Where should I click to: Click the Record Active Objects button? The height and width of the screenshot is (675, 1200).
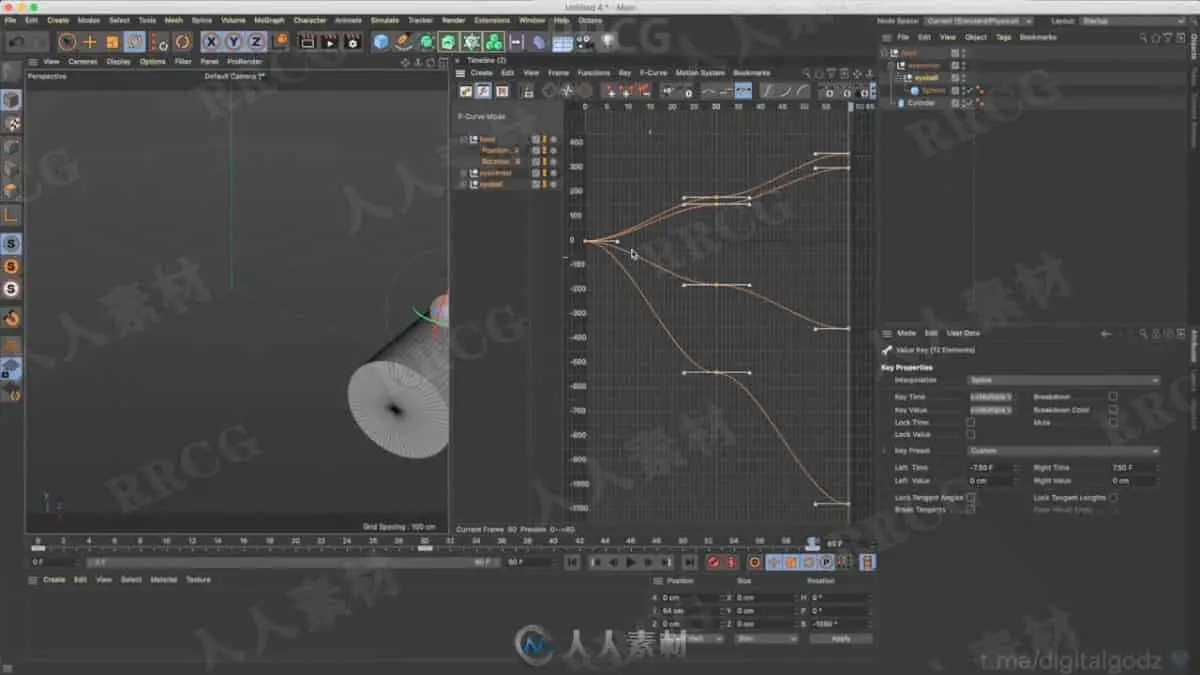pyautogui.click(x=714, y=563)
